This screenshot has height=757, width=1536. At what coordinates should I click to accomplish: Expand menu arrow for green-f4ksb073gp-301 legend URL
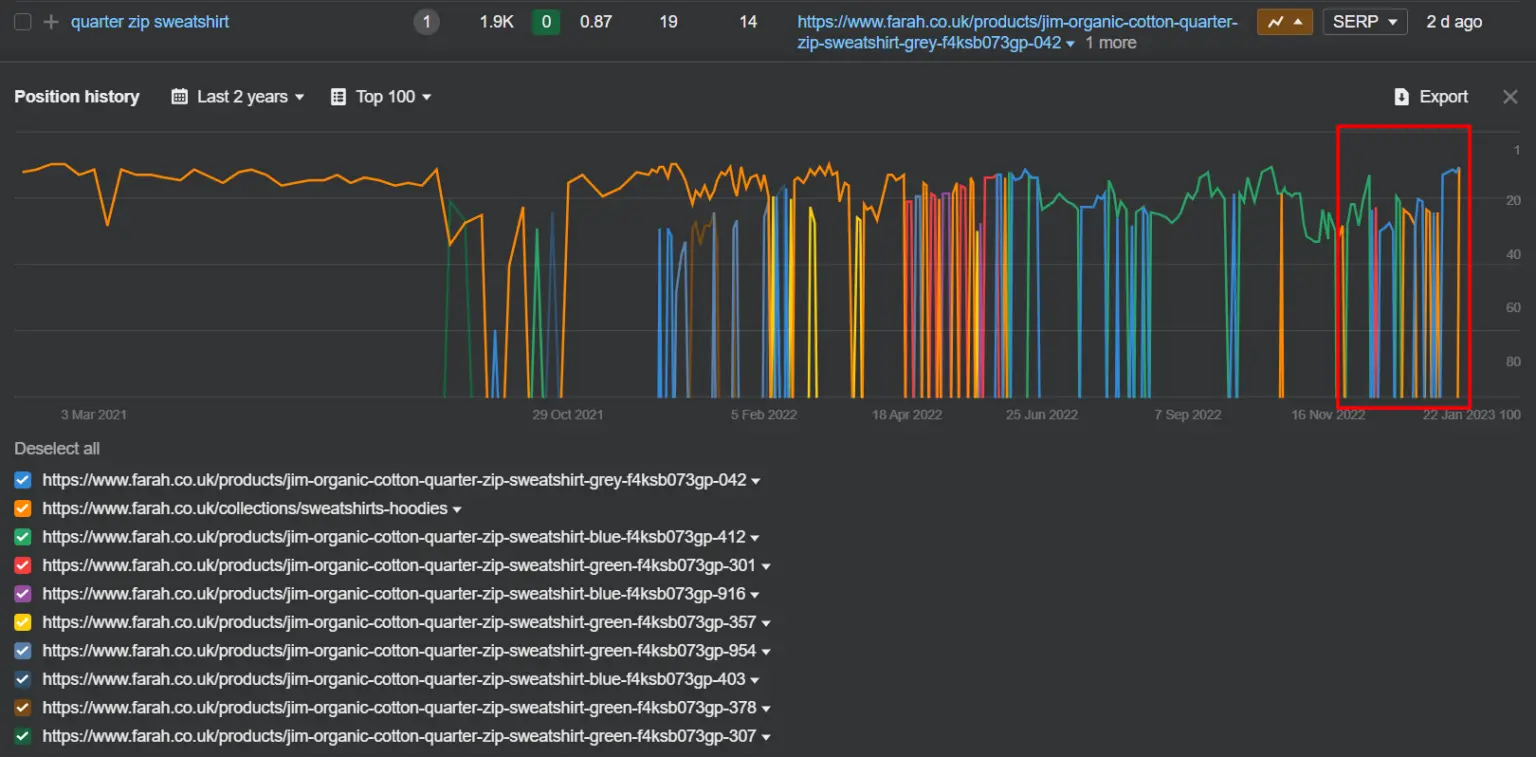pyautogui.click(x=766, y=567)
